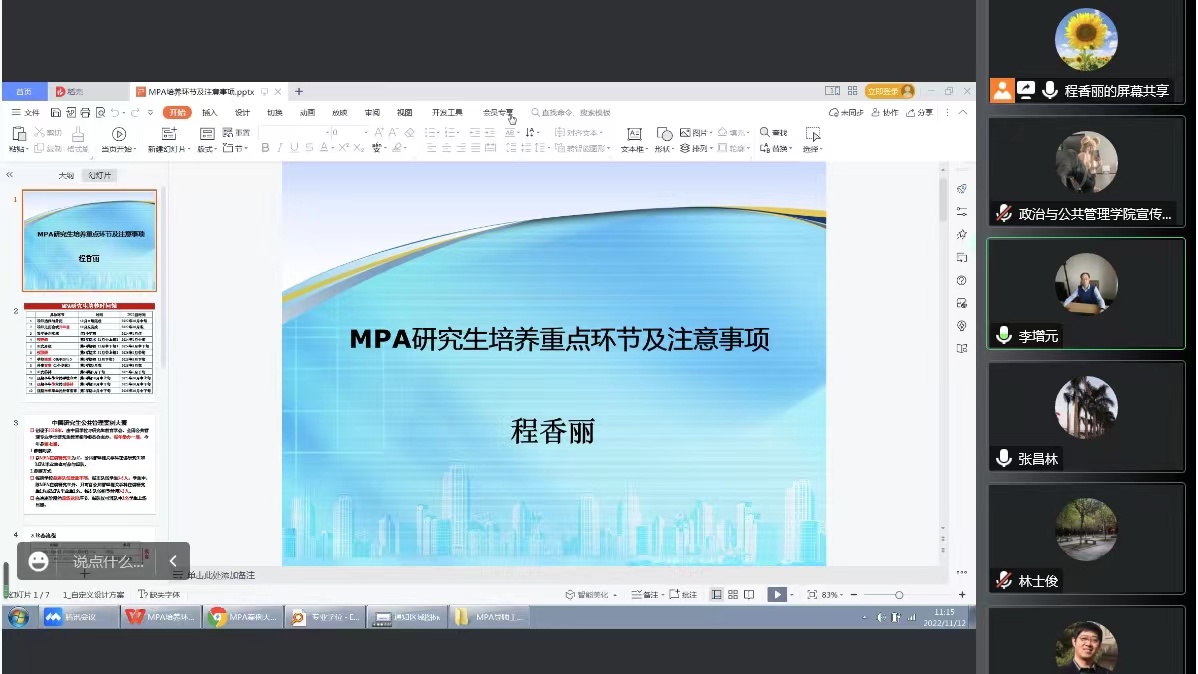Click the Paste (粘贴) clipboard icon
This screenshot has width=1198, height=674.
17,134
